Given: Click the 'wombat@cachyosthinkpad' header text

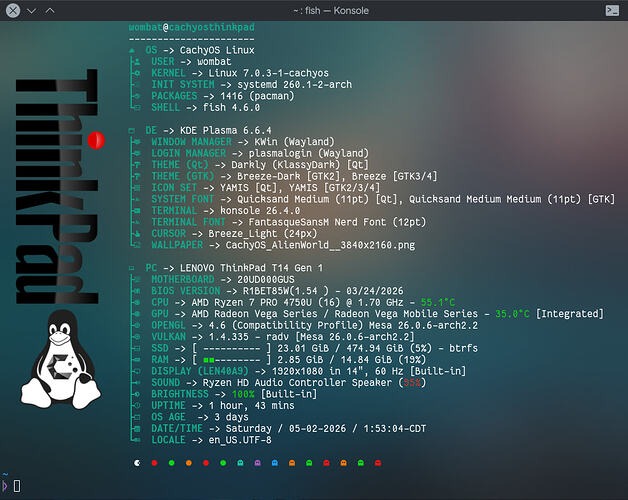Looking at the screenshot, I should (x=191, y=27).
